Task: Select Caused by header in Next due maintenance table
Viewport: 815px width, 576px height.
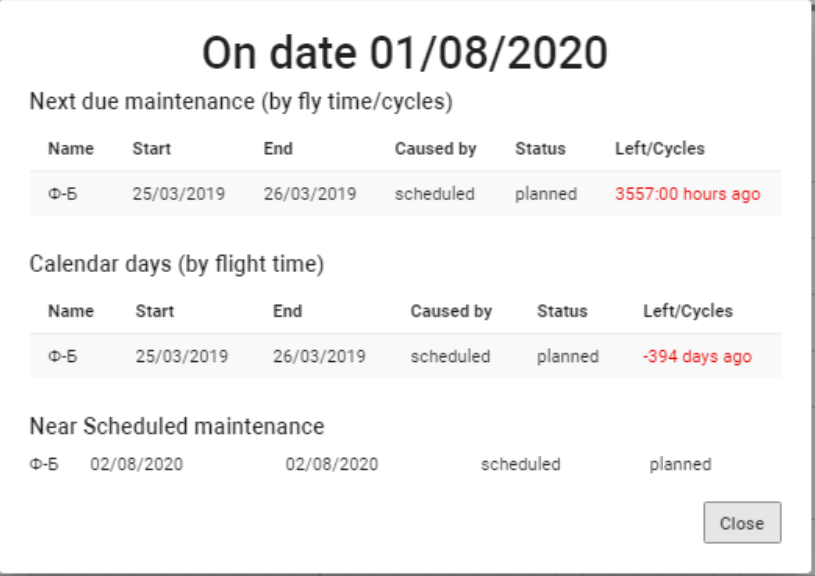Action: pyautogui.click(x=435, y=148)
